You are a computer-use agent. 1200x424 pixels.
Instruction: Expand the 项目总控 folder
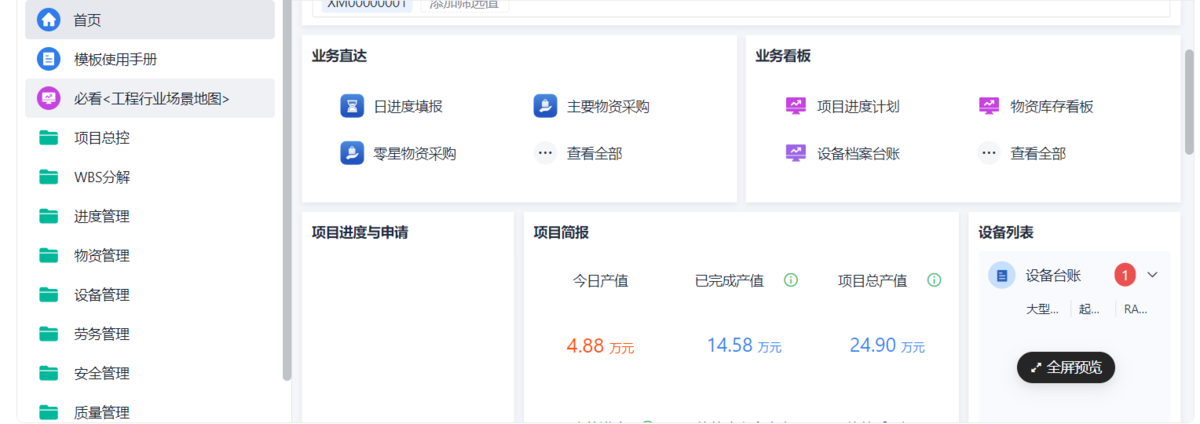pyautogui.click(x=150, y=138)
